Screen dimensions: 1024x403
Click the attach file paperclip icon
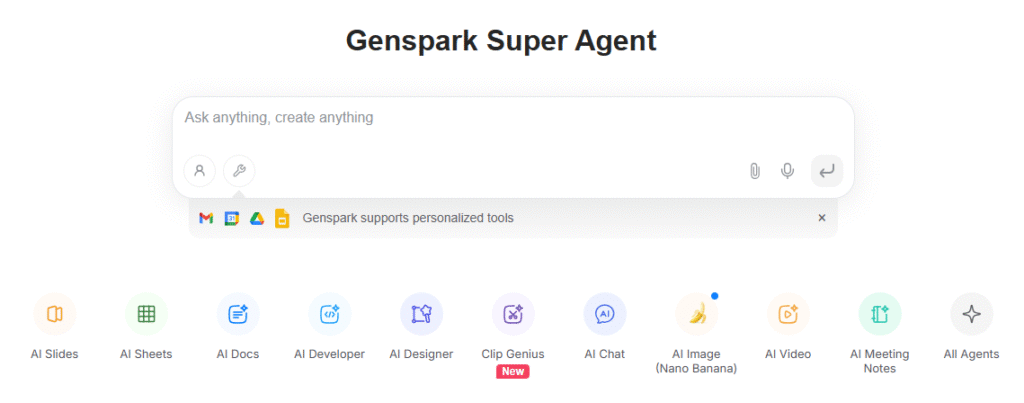(755, 171)
